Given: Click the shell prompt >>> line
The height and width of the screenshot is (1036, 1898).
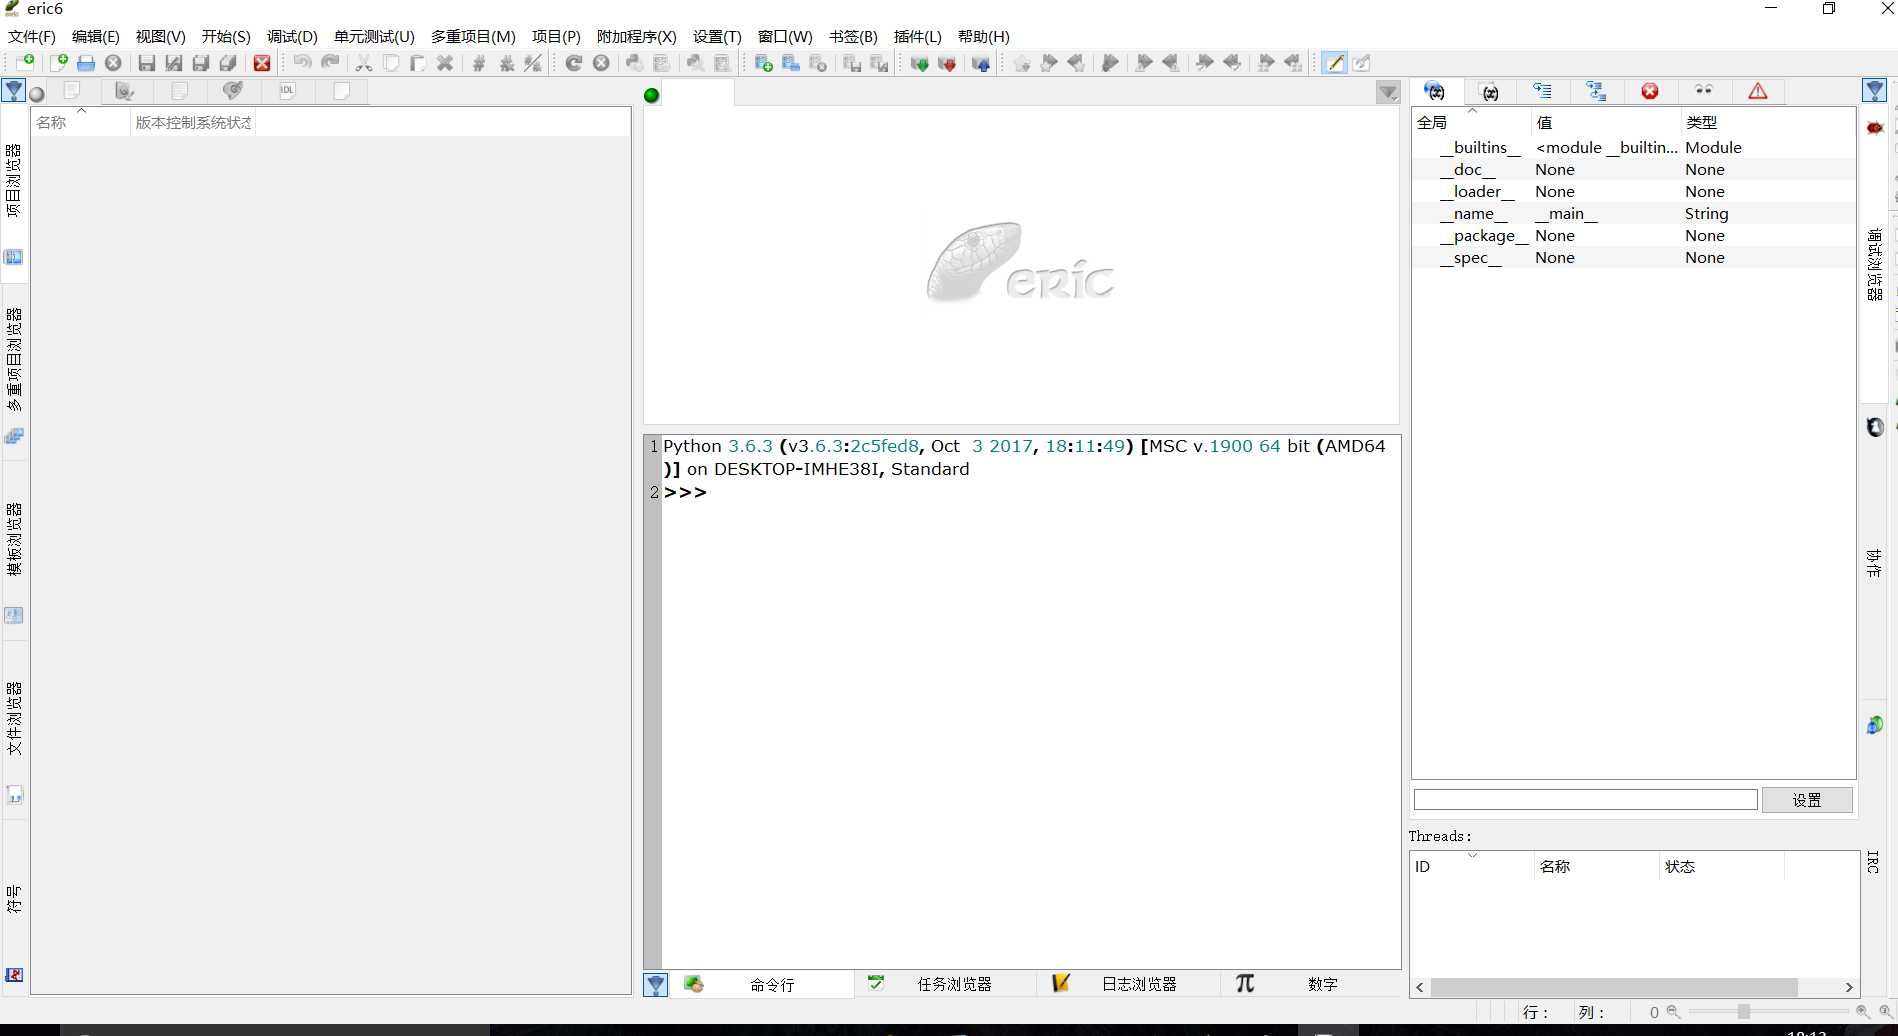Looking at the screenshot, I should [x=685, y=493].
